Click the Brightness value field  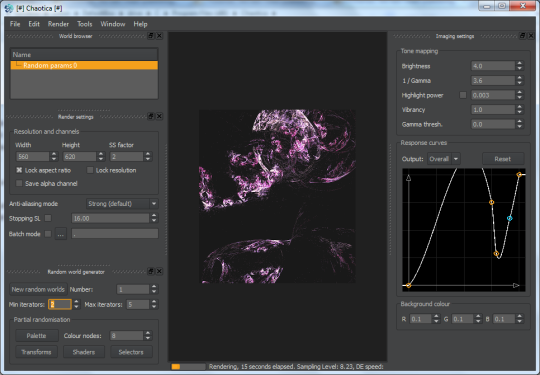tap(493, 66)
